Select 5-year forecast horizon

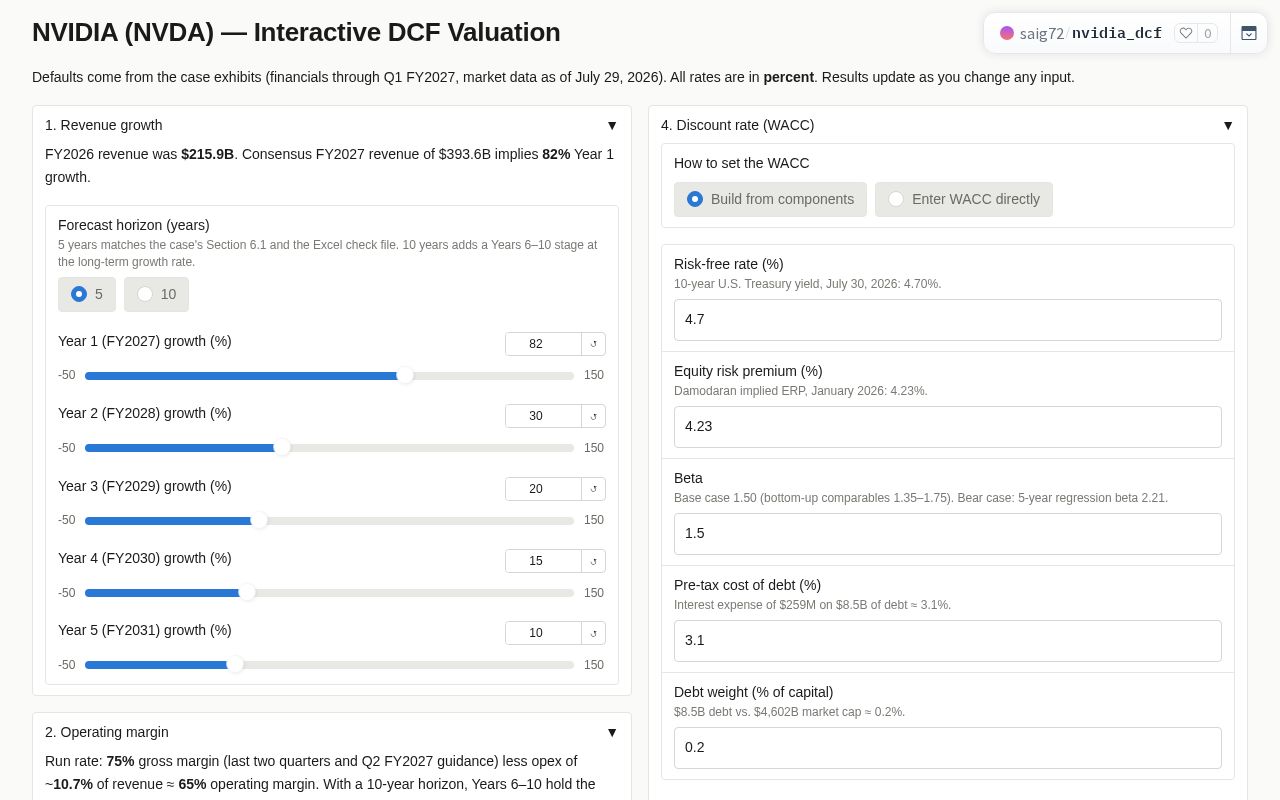[x=87, y=294]
